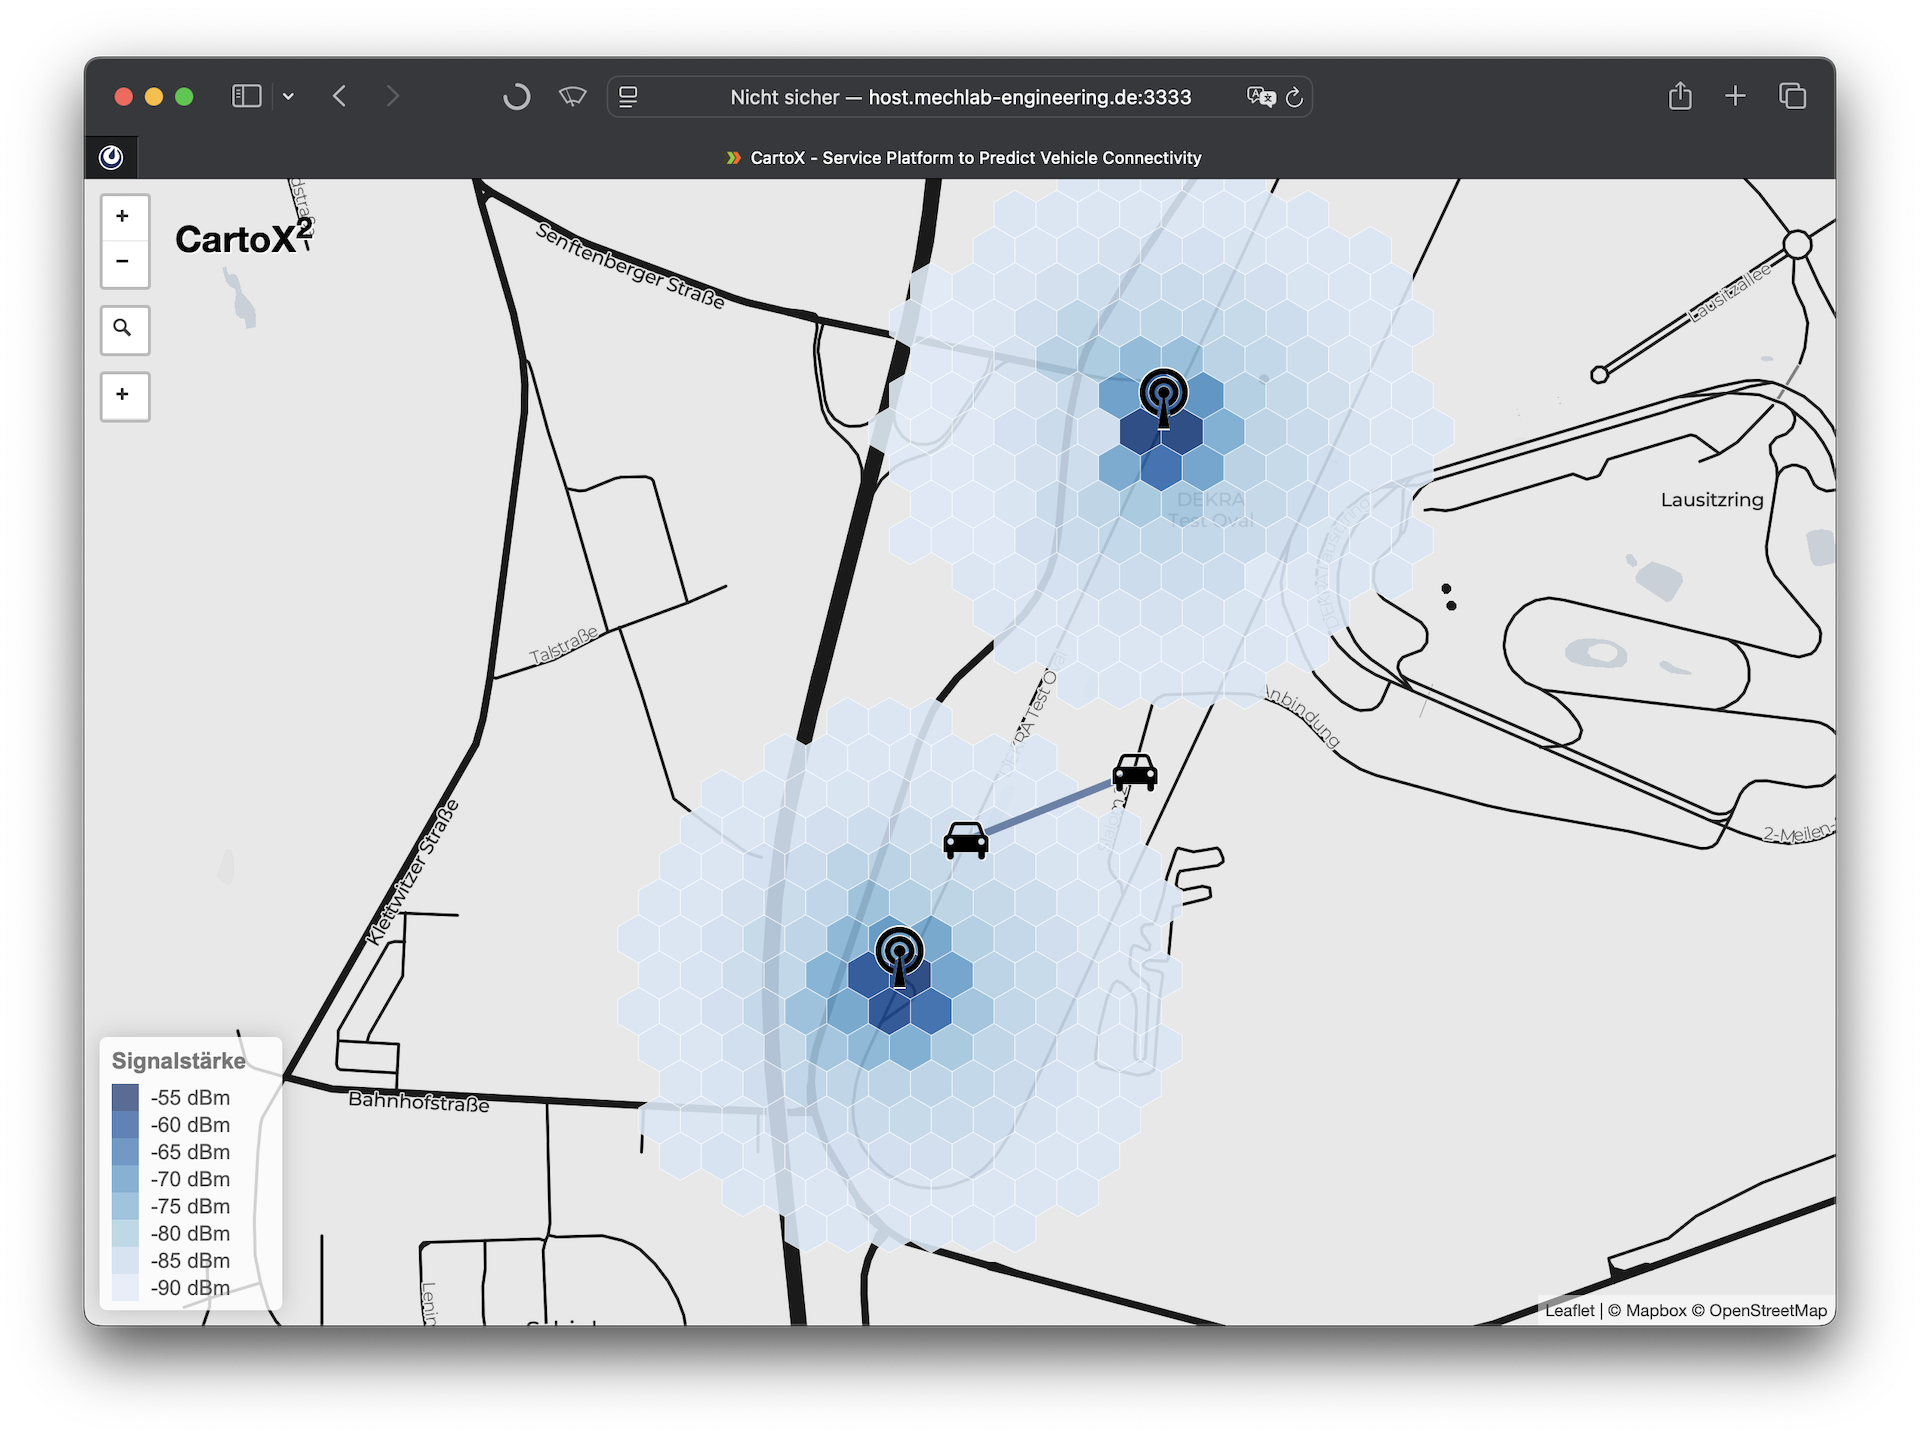This screenshot has height=1437, width=1920.
Task: Click the translate icon in the address bar
Action: (x=1261, y=97)
